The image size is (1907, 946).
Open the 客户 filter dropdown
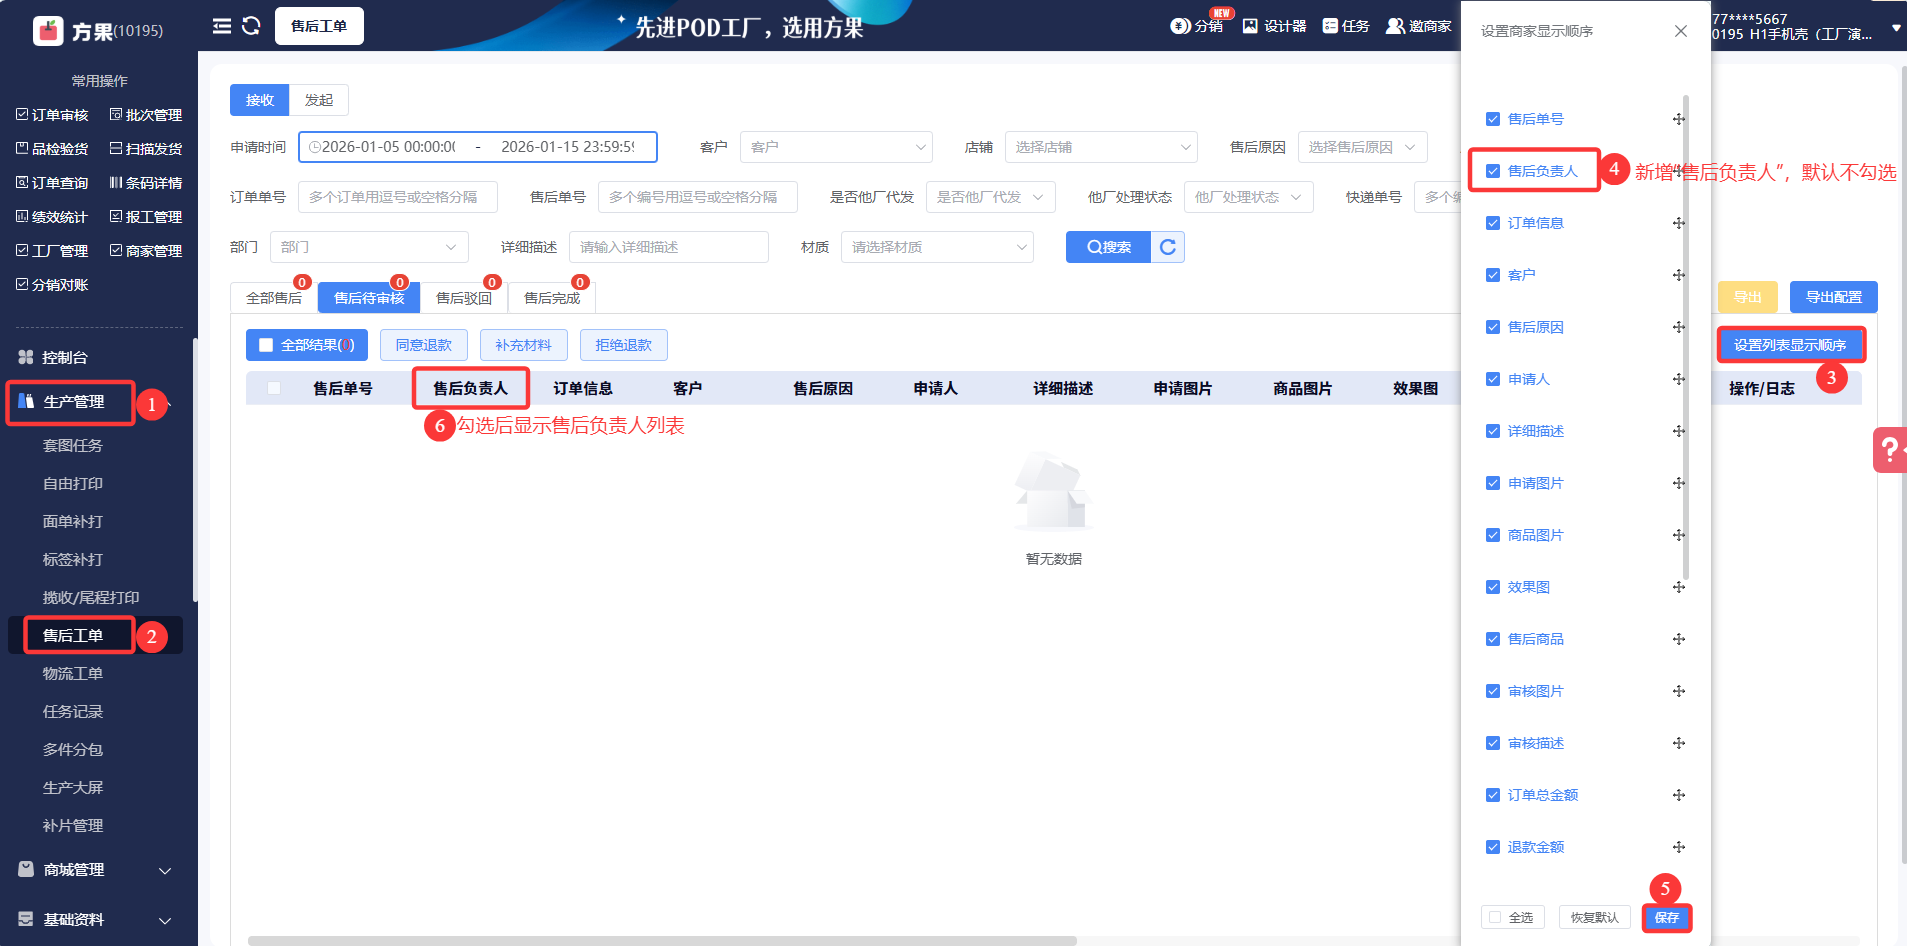click(x=836, y=147)
